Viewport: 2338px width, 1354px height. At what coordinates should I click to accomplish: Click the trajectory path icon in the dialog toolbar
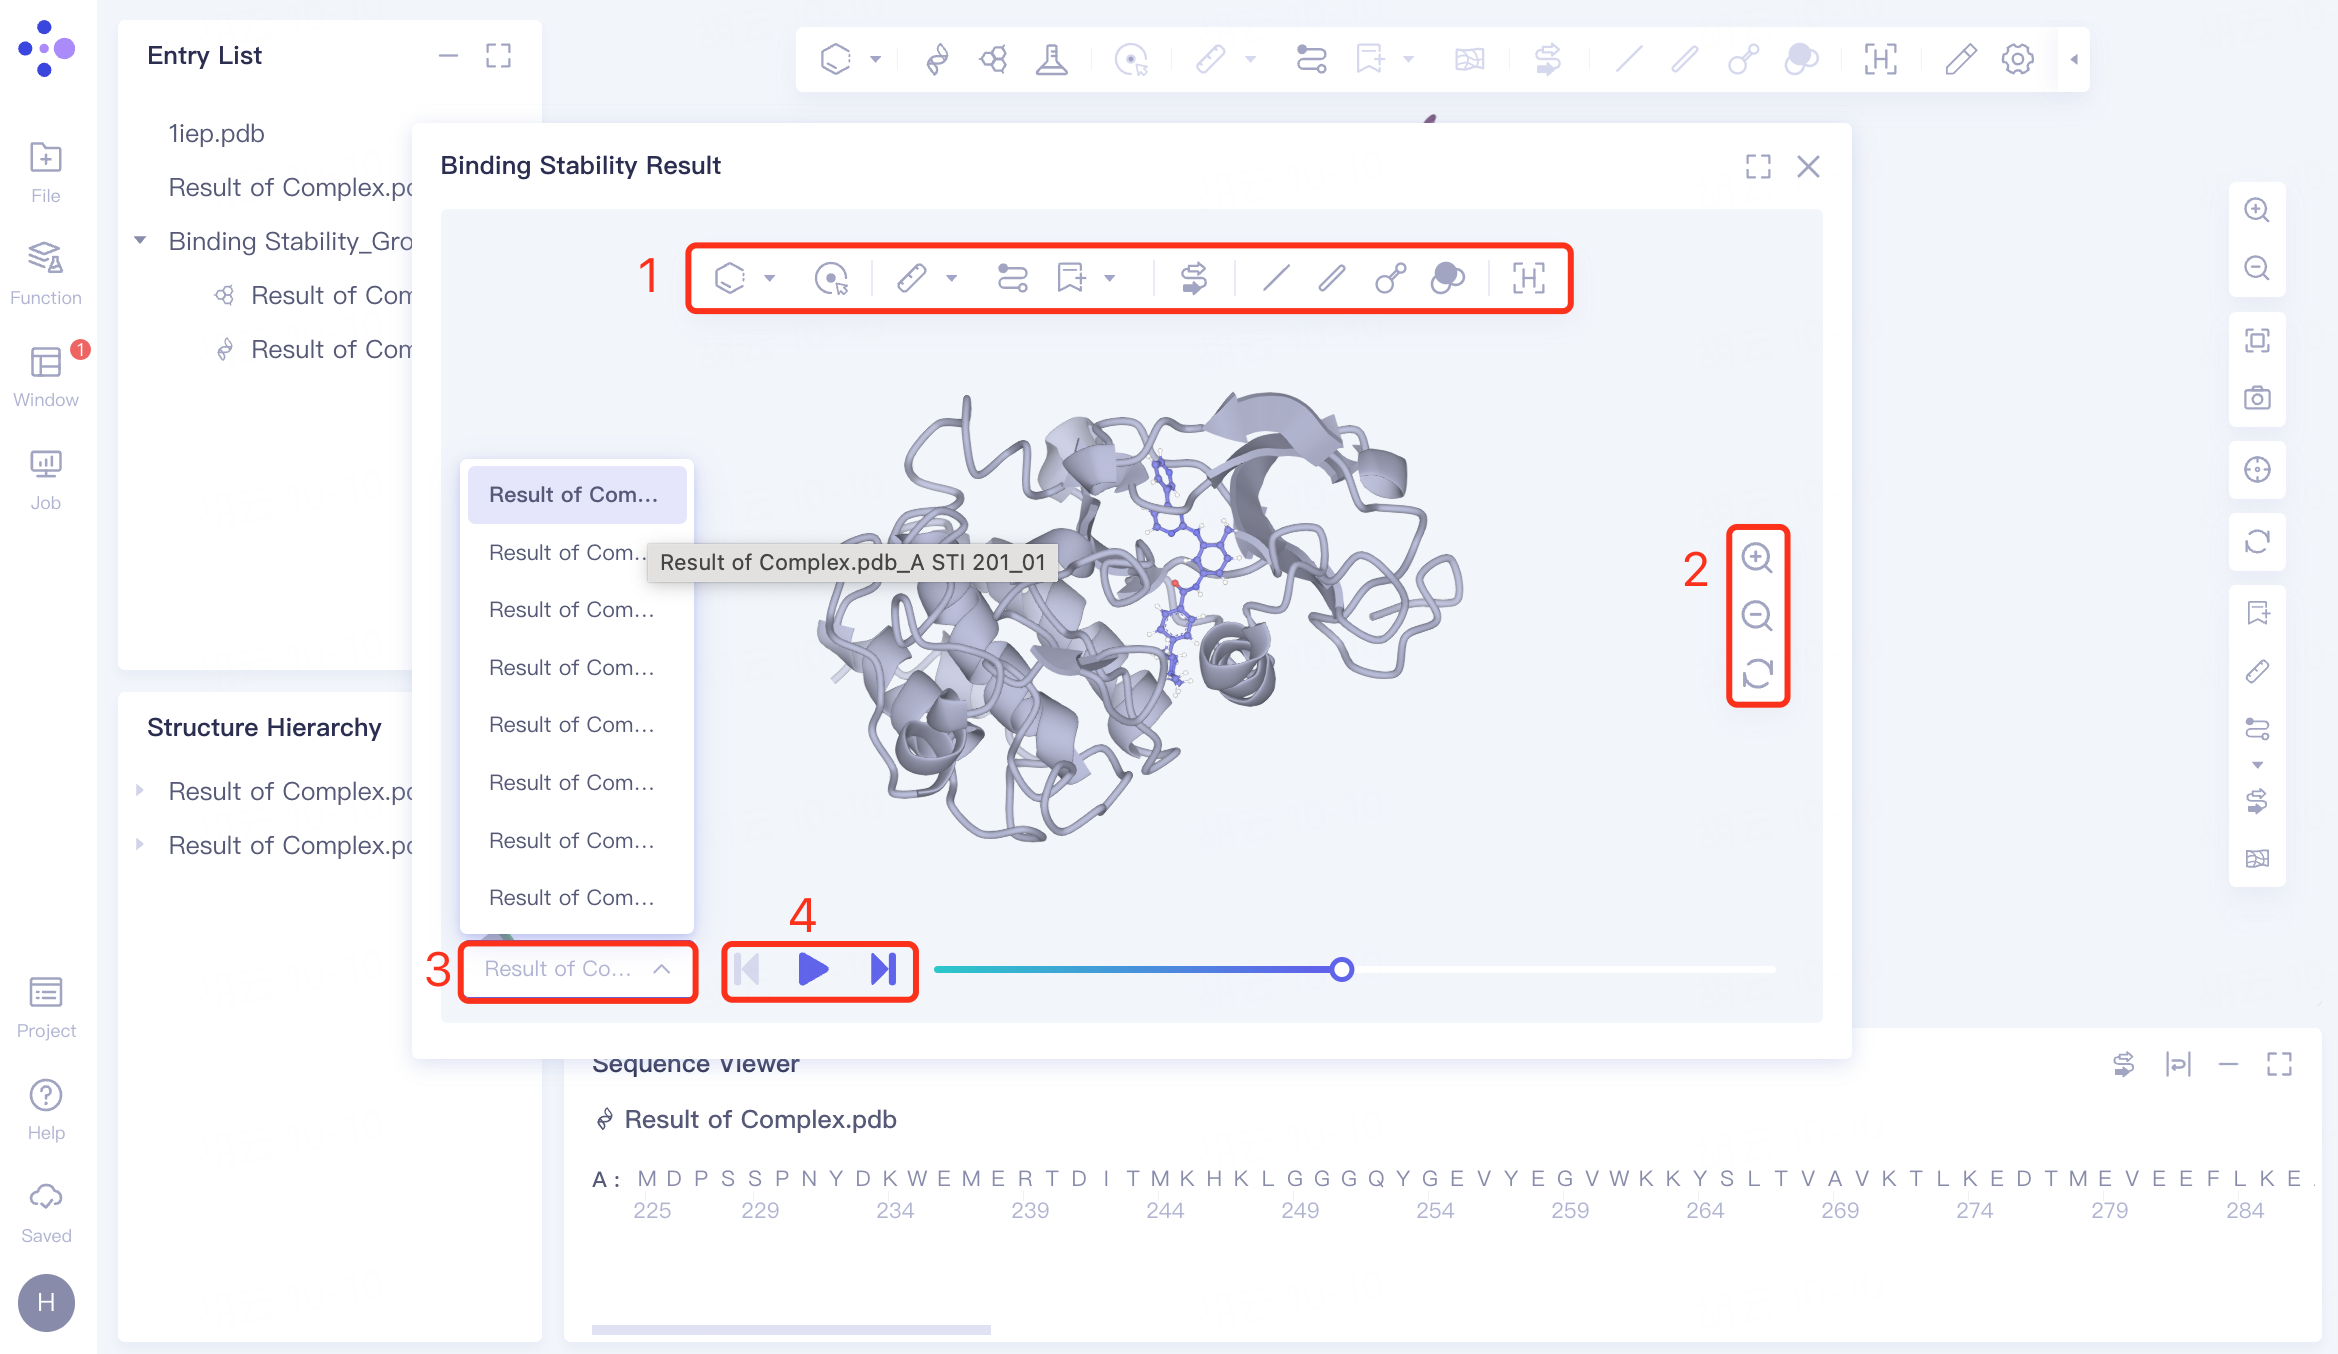click(x=1012, y=278)
